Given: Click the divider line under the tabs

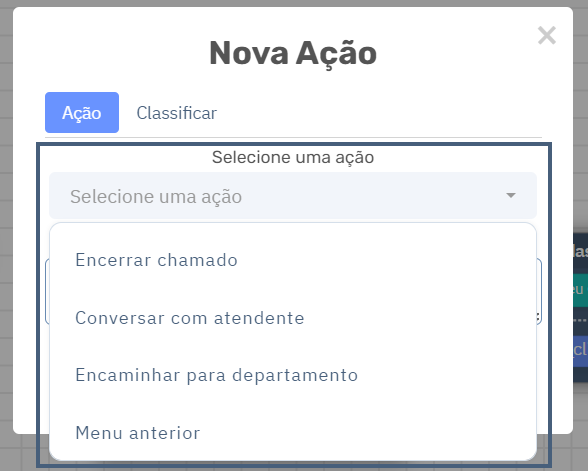Looking at the screenshot, I should click(293, 138).
